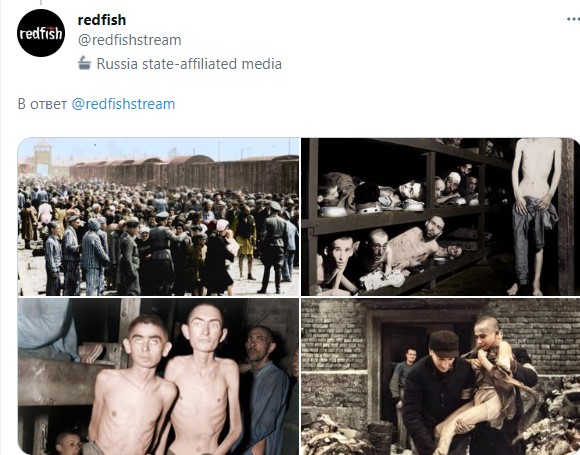Open the Russia state-affiliated media label
580x455 pixels.
[x=189, y=64]
